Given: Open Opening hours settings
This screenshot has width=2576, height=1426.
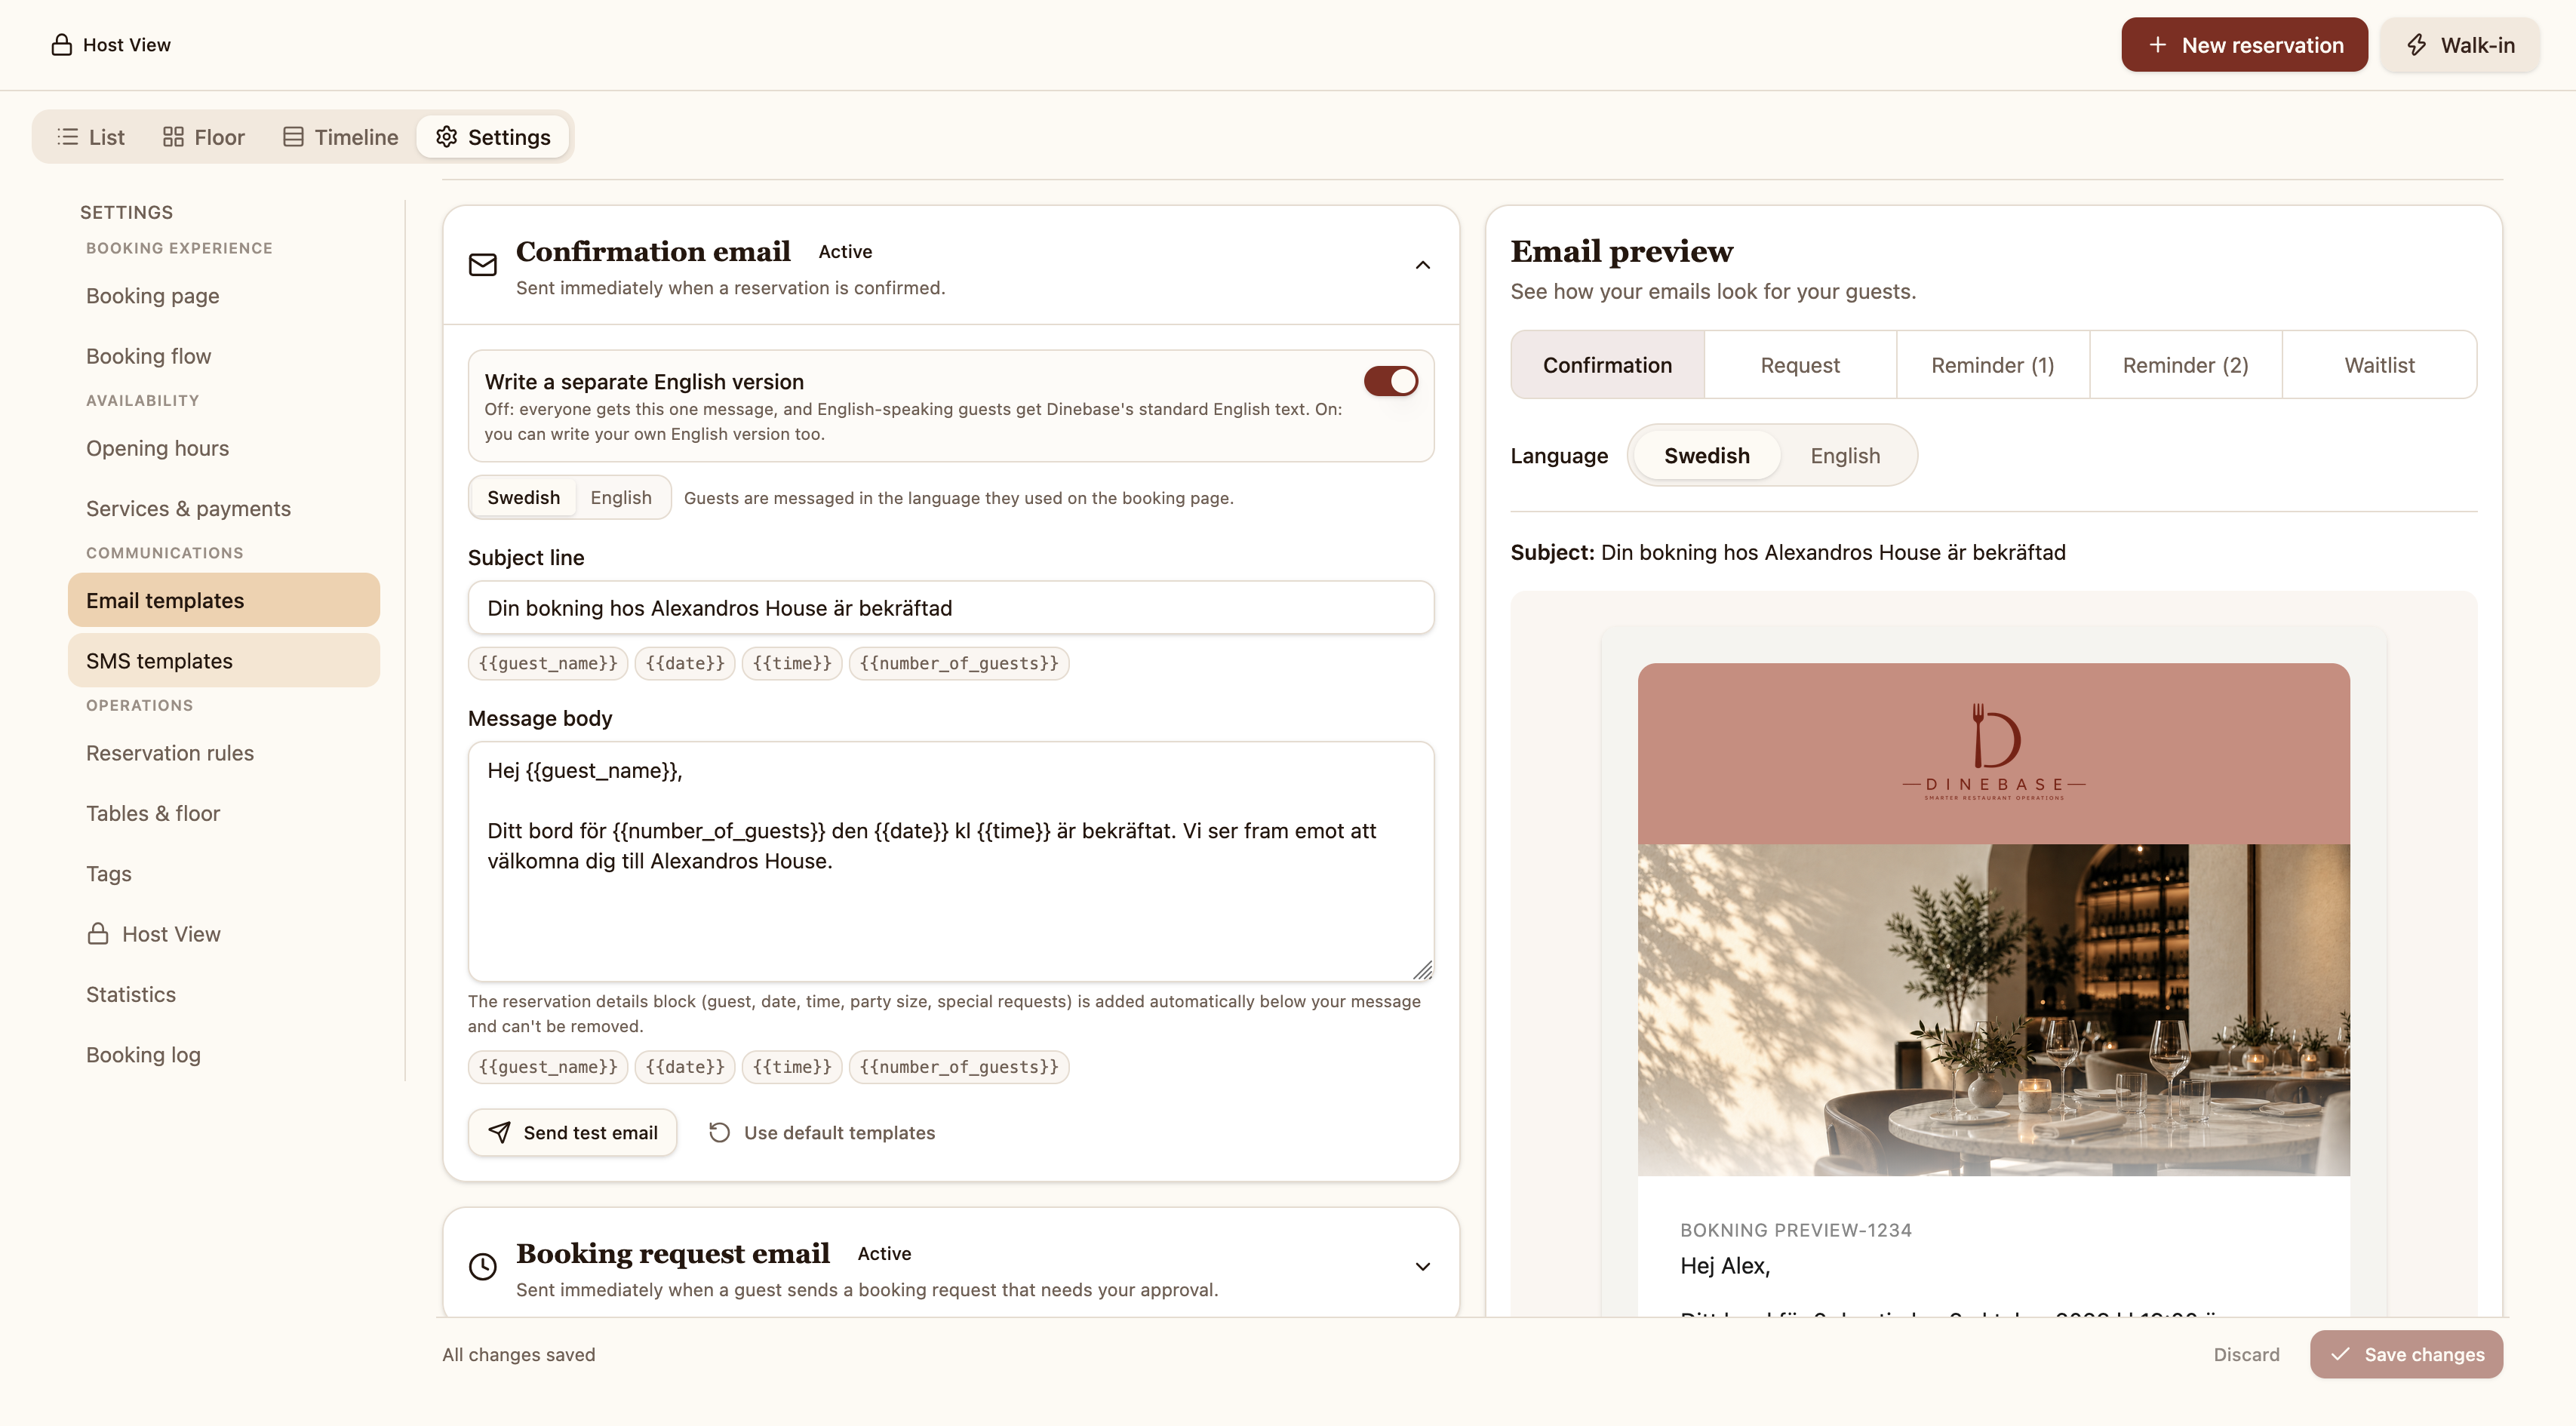Looking at the screenshot, I should pyautogui.click(x=224, y=448).
